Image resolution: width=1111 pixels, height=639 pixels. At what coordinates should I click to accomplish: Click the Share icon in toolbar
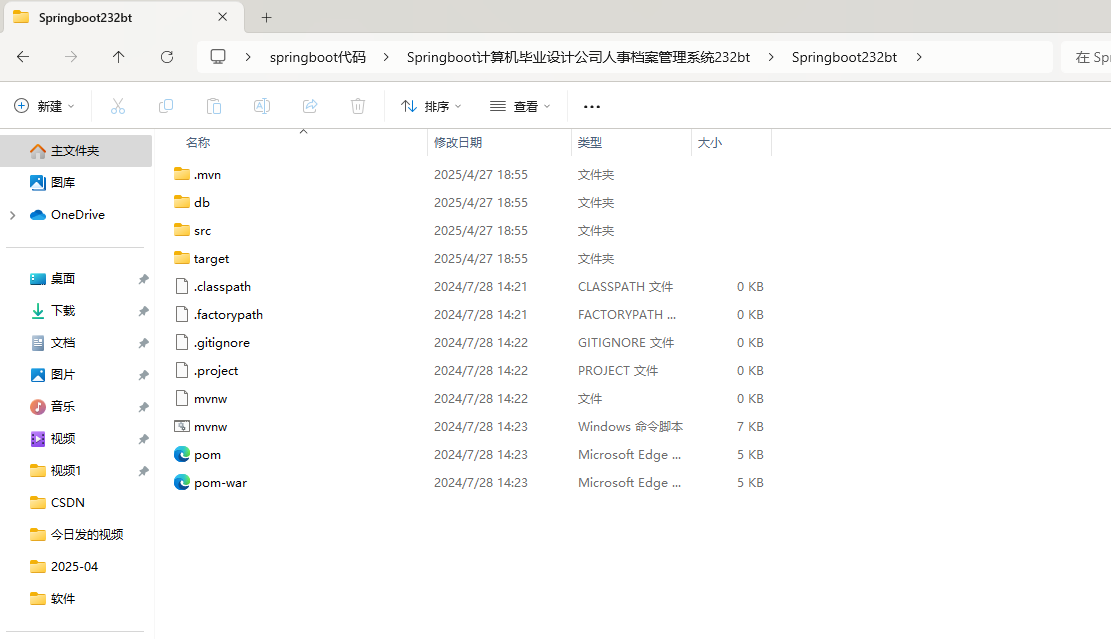point(310,106)
